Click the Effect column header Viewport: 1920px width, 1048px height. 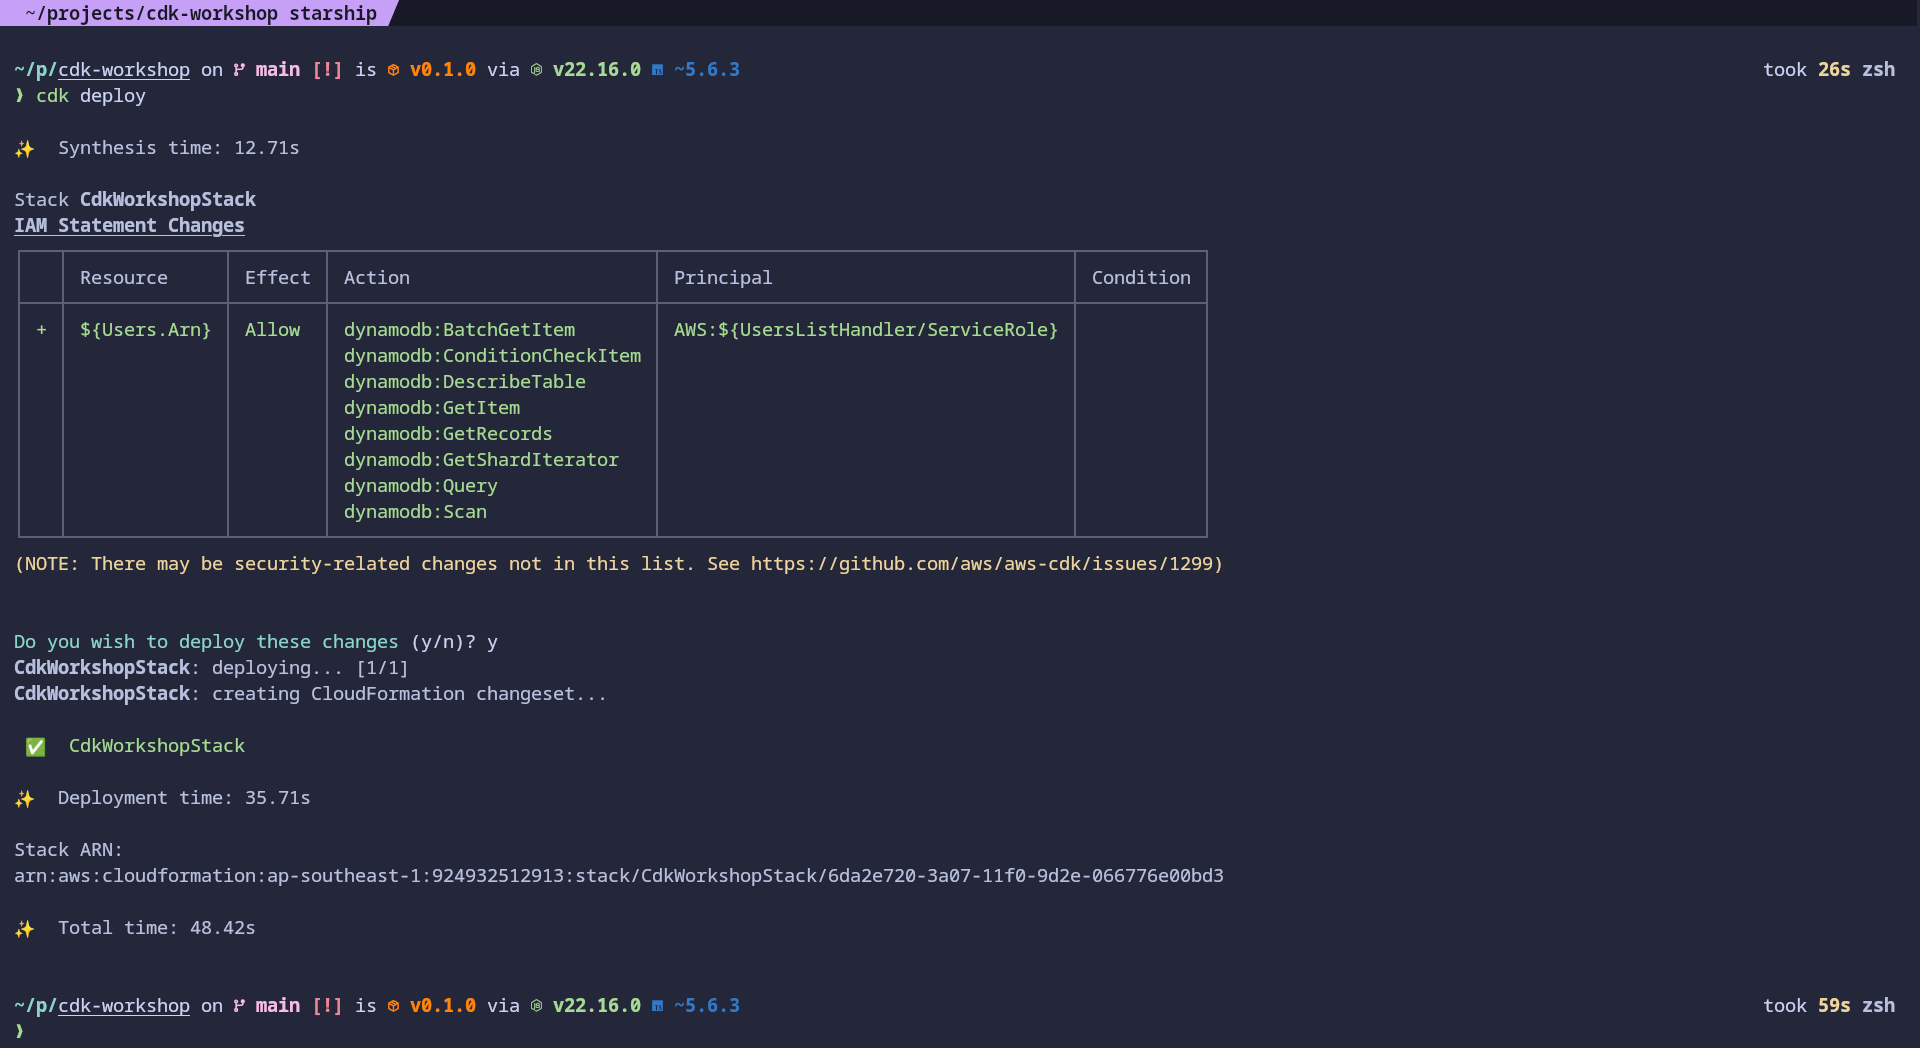[278, 278]
